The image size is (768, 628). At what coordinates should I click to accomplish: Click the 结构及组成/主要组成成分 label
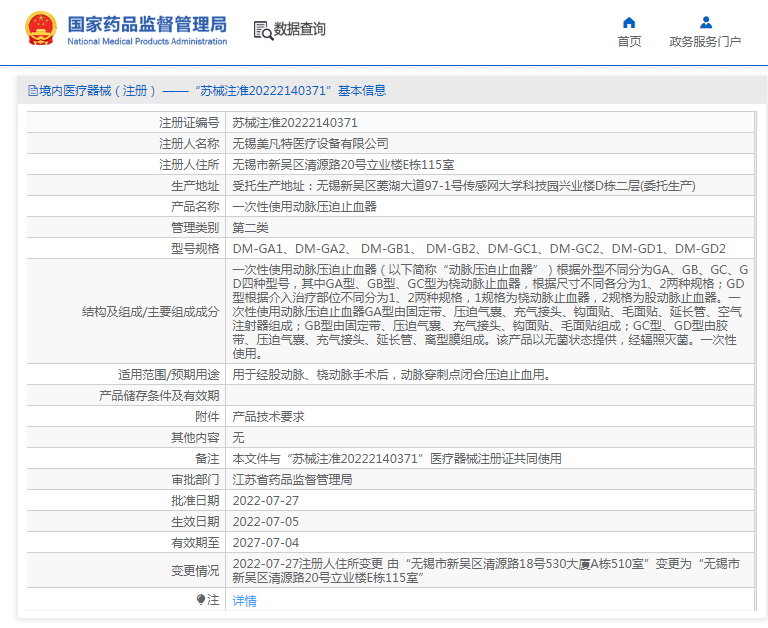coord(150,312)
